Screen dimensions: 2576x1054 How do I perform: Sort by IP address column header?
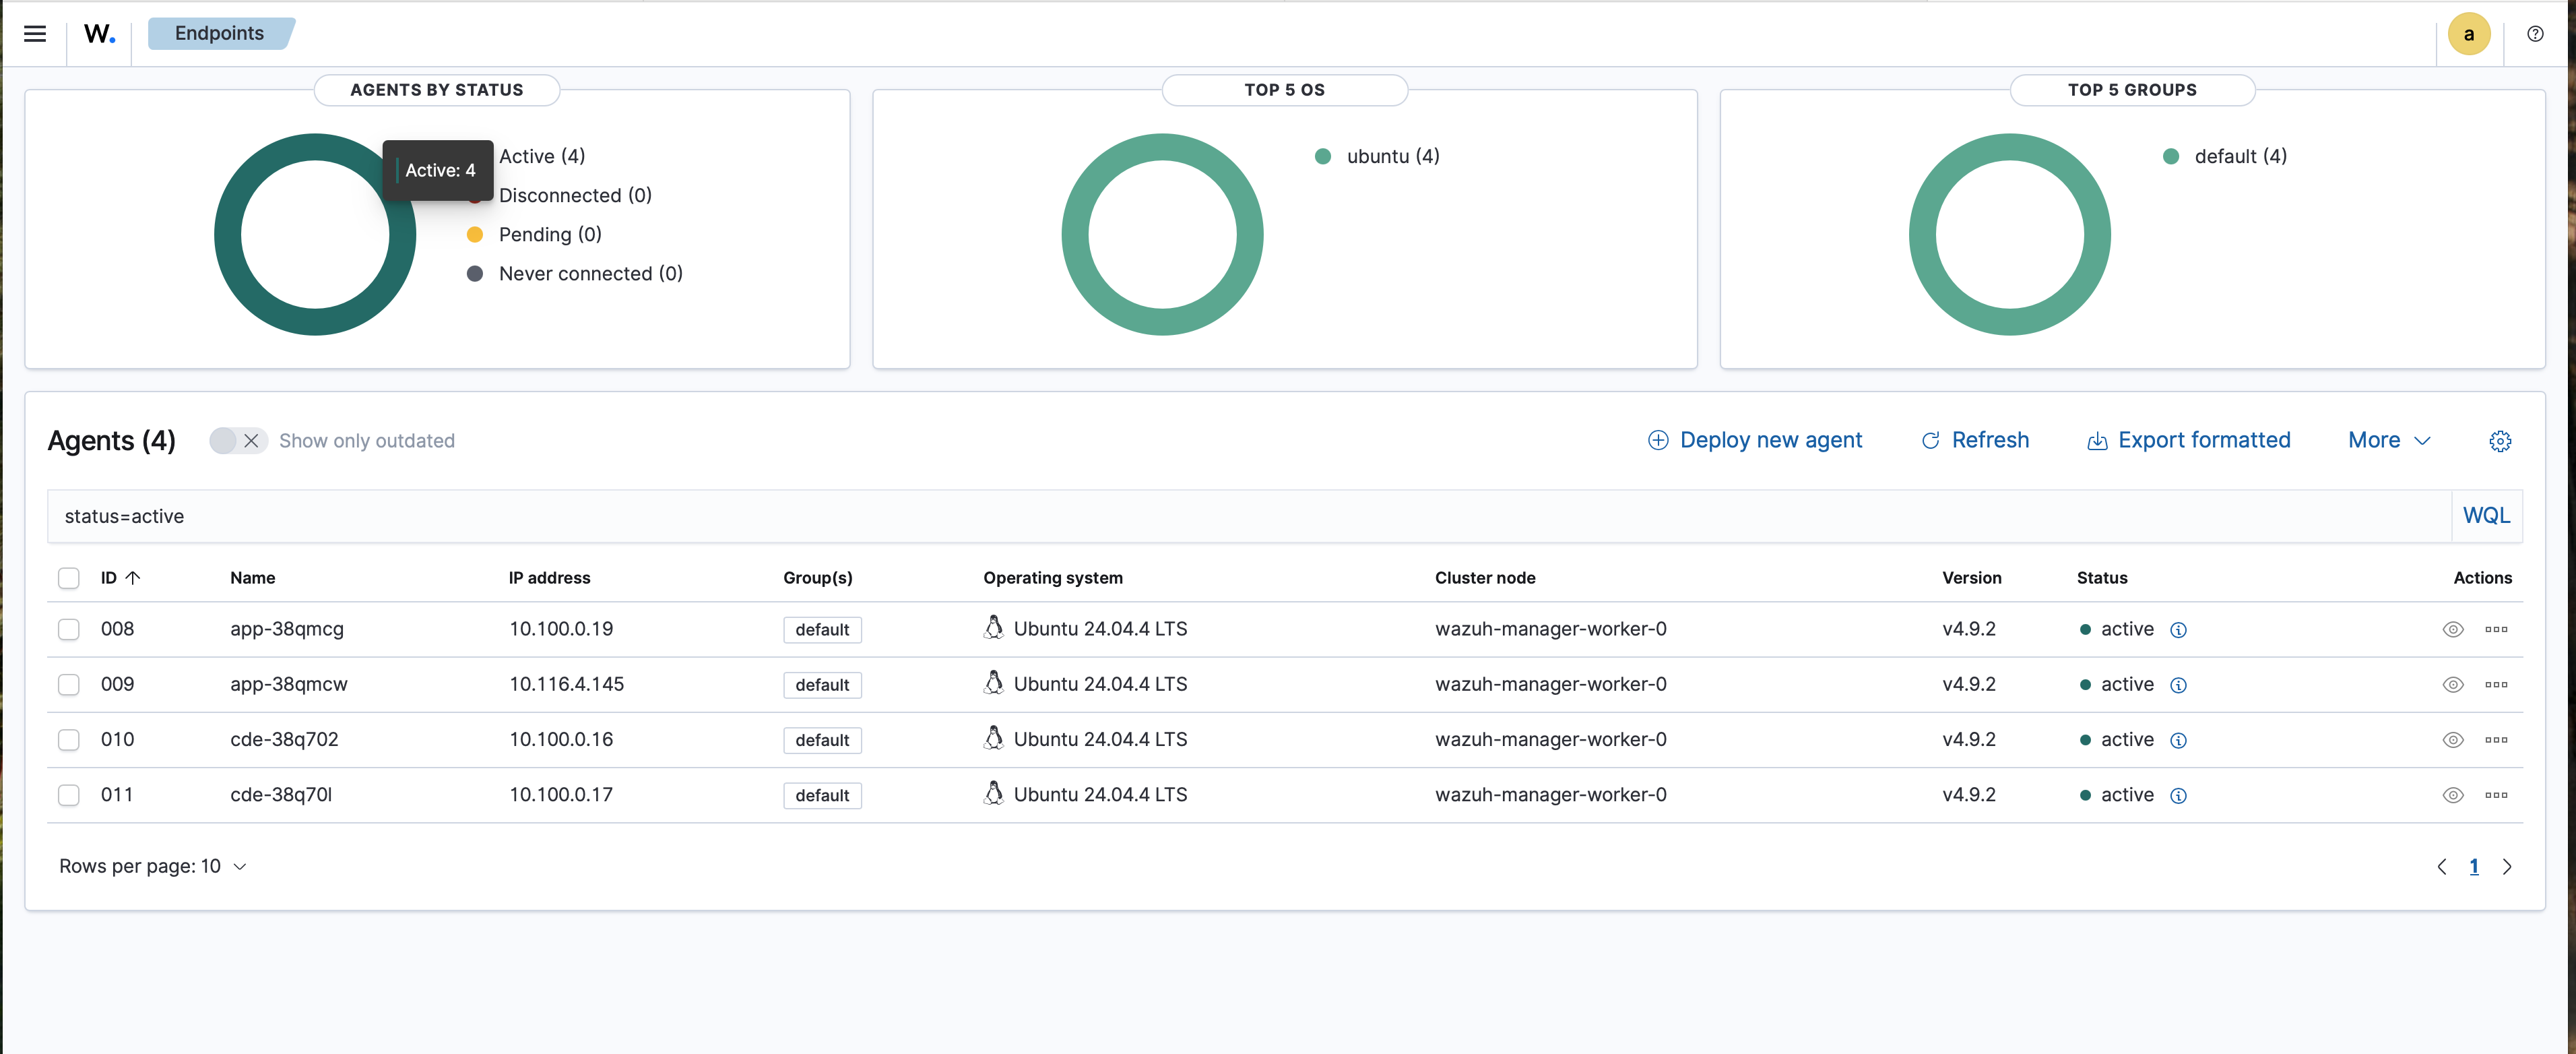point(549,578)
